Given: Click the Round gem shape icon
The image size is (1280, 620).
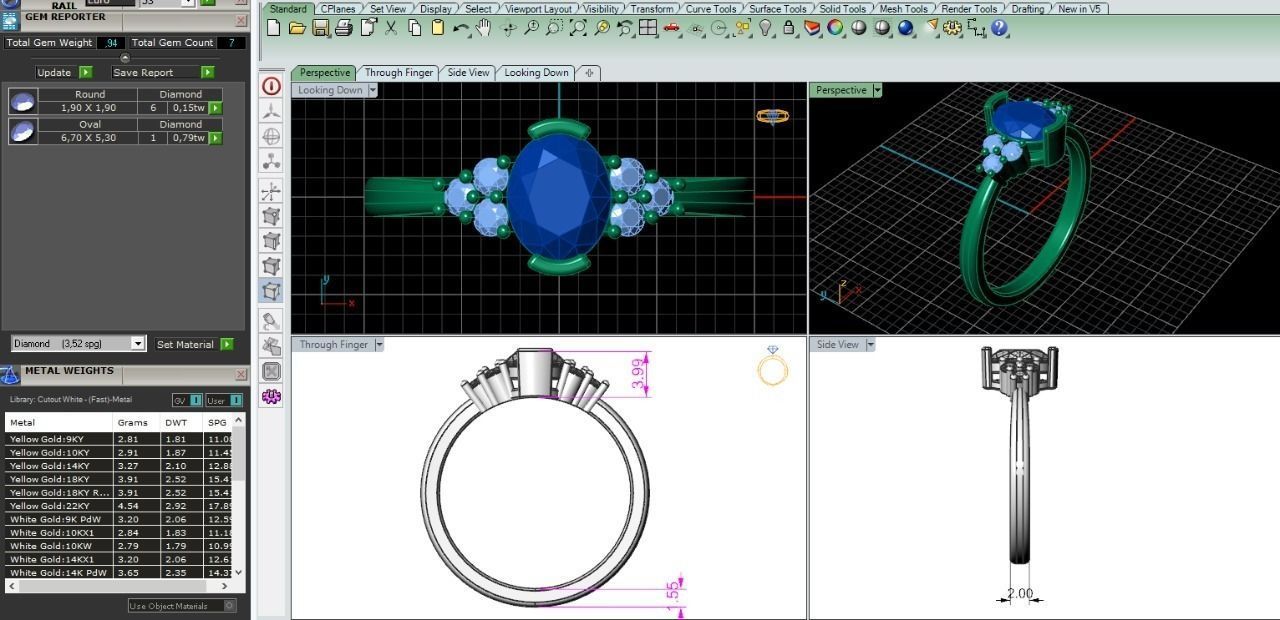Looking at the screenshot, I should click(23, 101).
